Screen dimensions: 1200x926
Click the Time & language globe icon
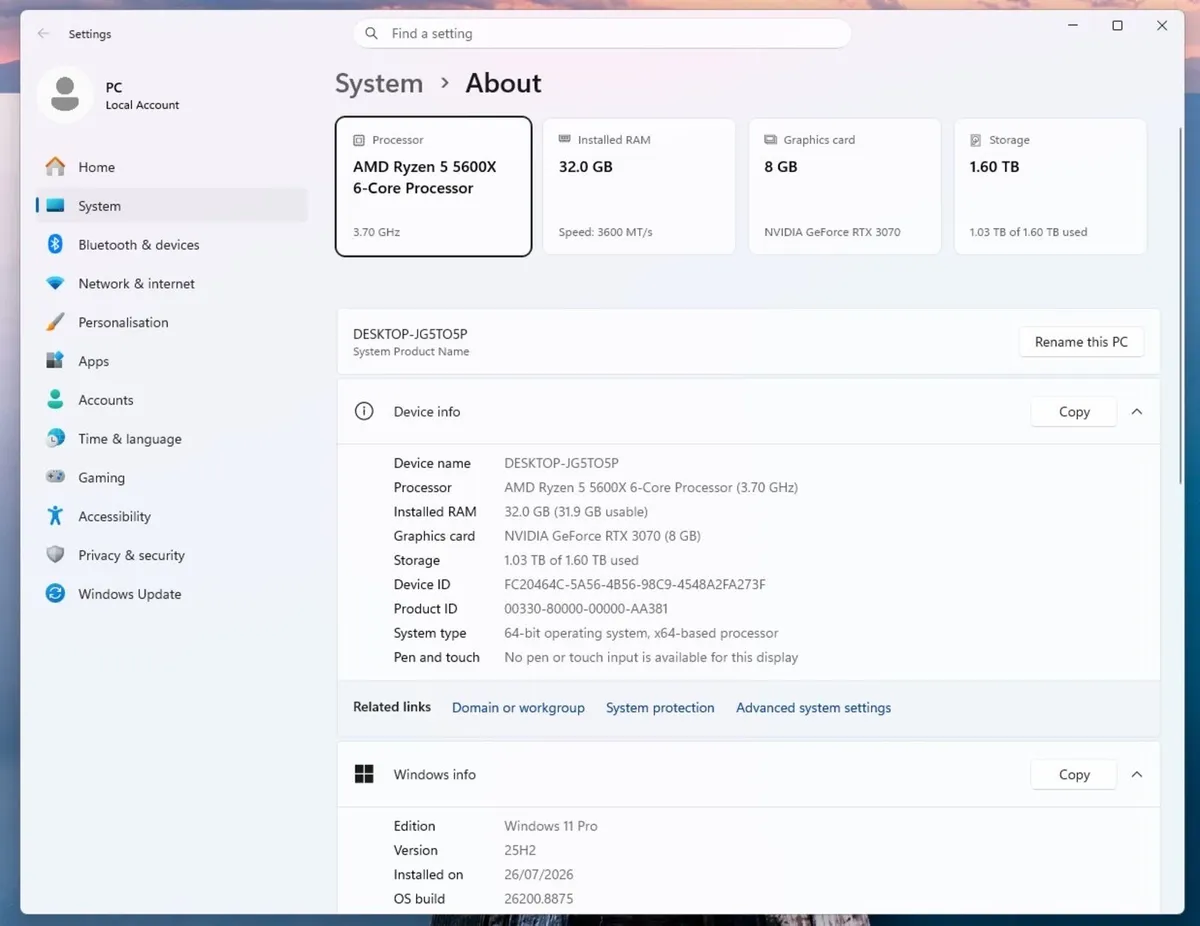pyautogui.click(x=56, y=439)
